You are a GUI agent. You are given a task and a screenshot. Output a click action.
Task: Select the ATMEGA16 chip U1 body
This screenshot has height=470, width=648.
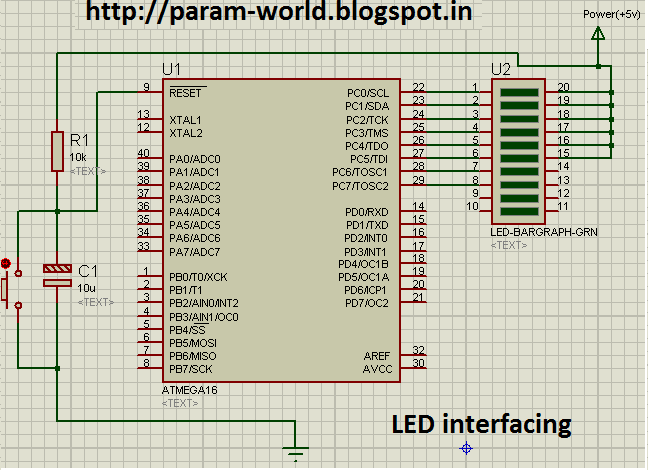[x=281, y=230]
